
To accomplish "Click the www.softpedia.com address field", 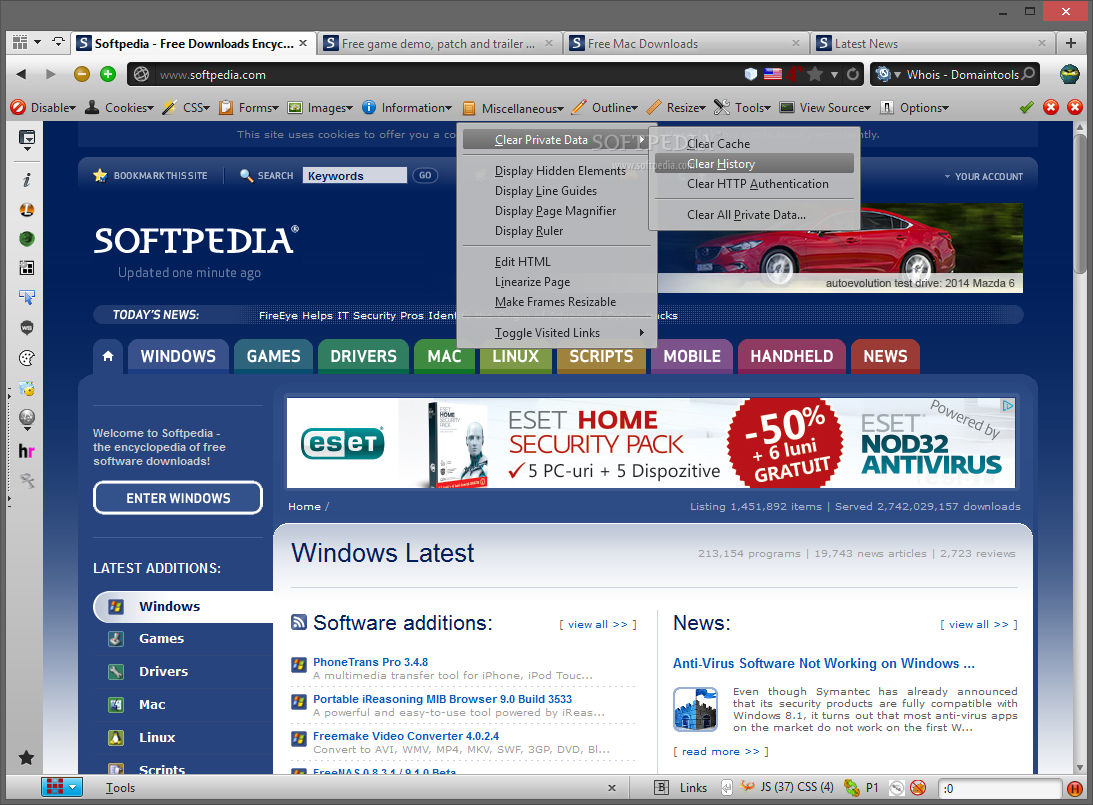I will click(x=446, y=74).
